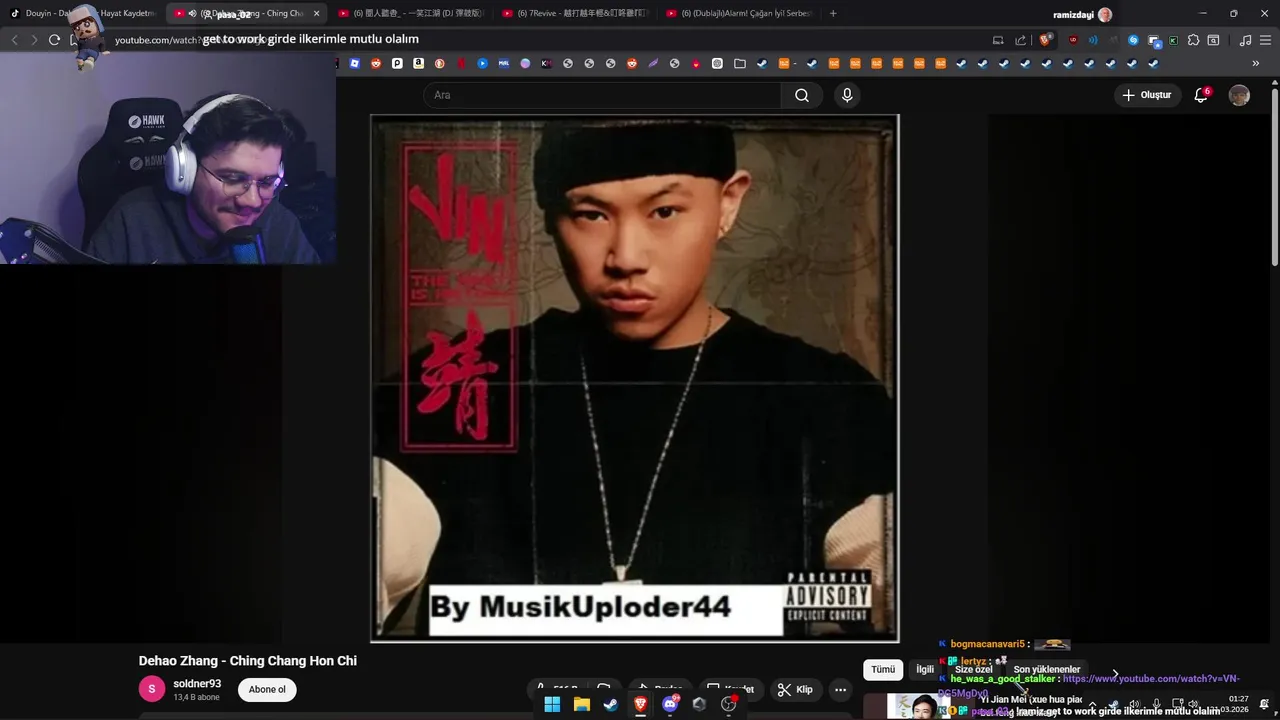
Task: Select the Dehao Zhang - Ching Cha tab
Action: tap(248, 13)
